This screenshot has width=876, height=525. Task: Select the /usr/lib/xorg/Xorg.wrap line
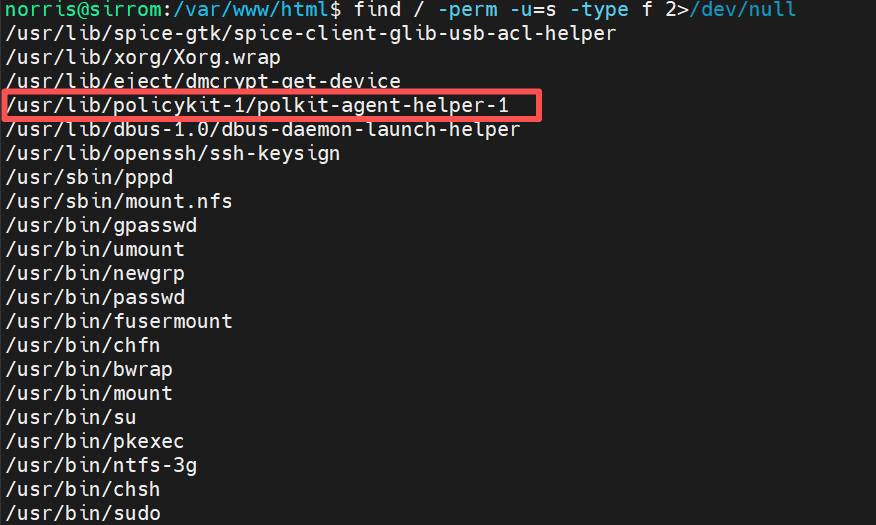[x=143, y=57]
